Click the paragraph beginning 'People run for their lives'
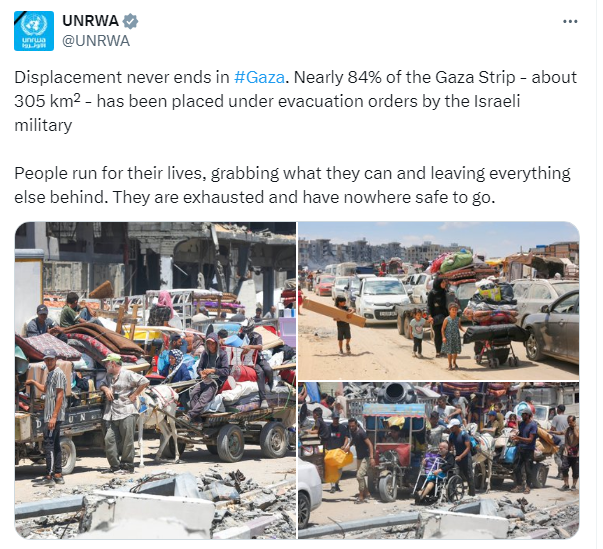The height and width of the screenshot is (549, 603). click(292, 185)
